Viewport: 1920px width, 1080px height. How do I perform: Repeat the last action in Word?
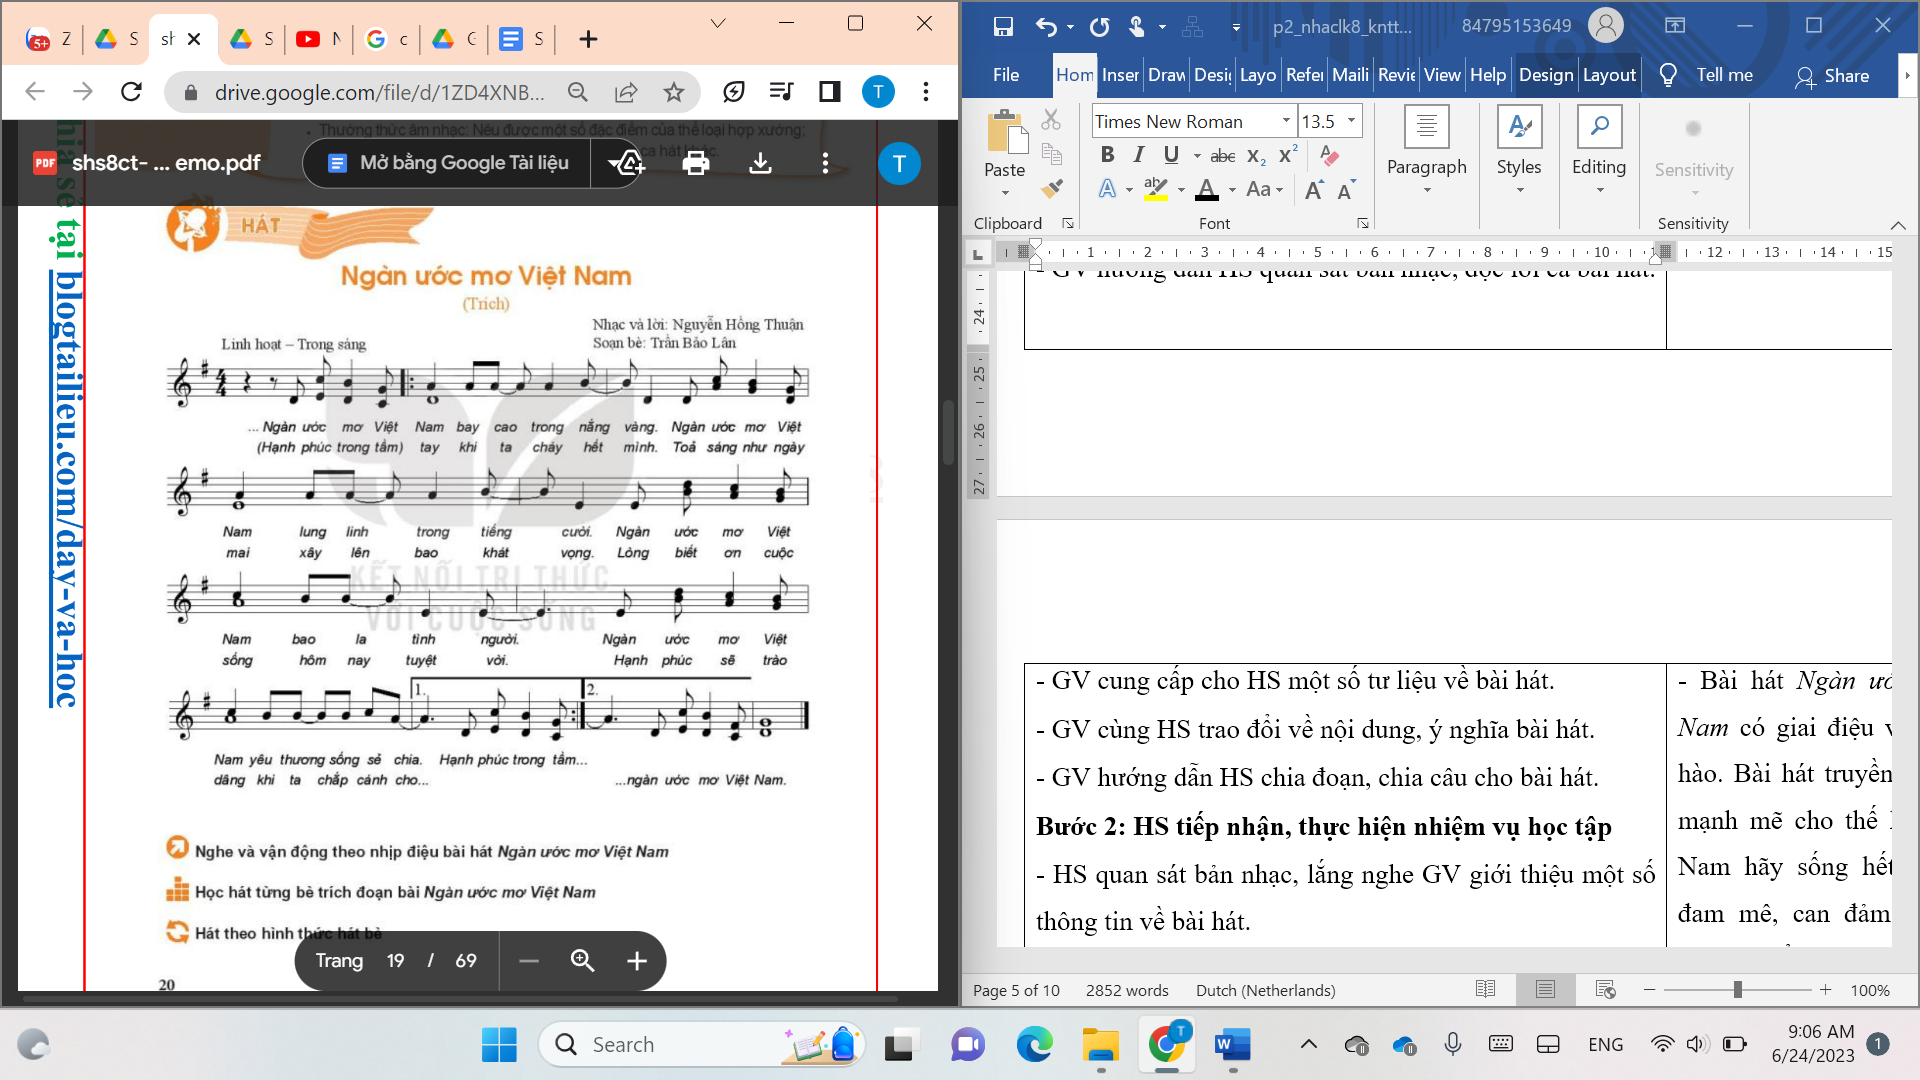[1099, 27]
